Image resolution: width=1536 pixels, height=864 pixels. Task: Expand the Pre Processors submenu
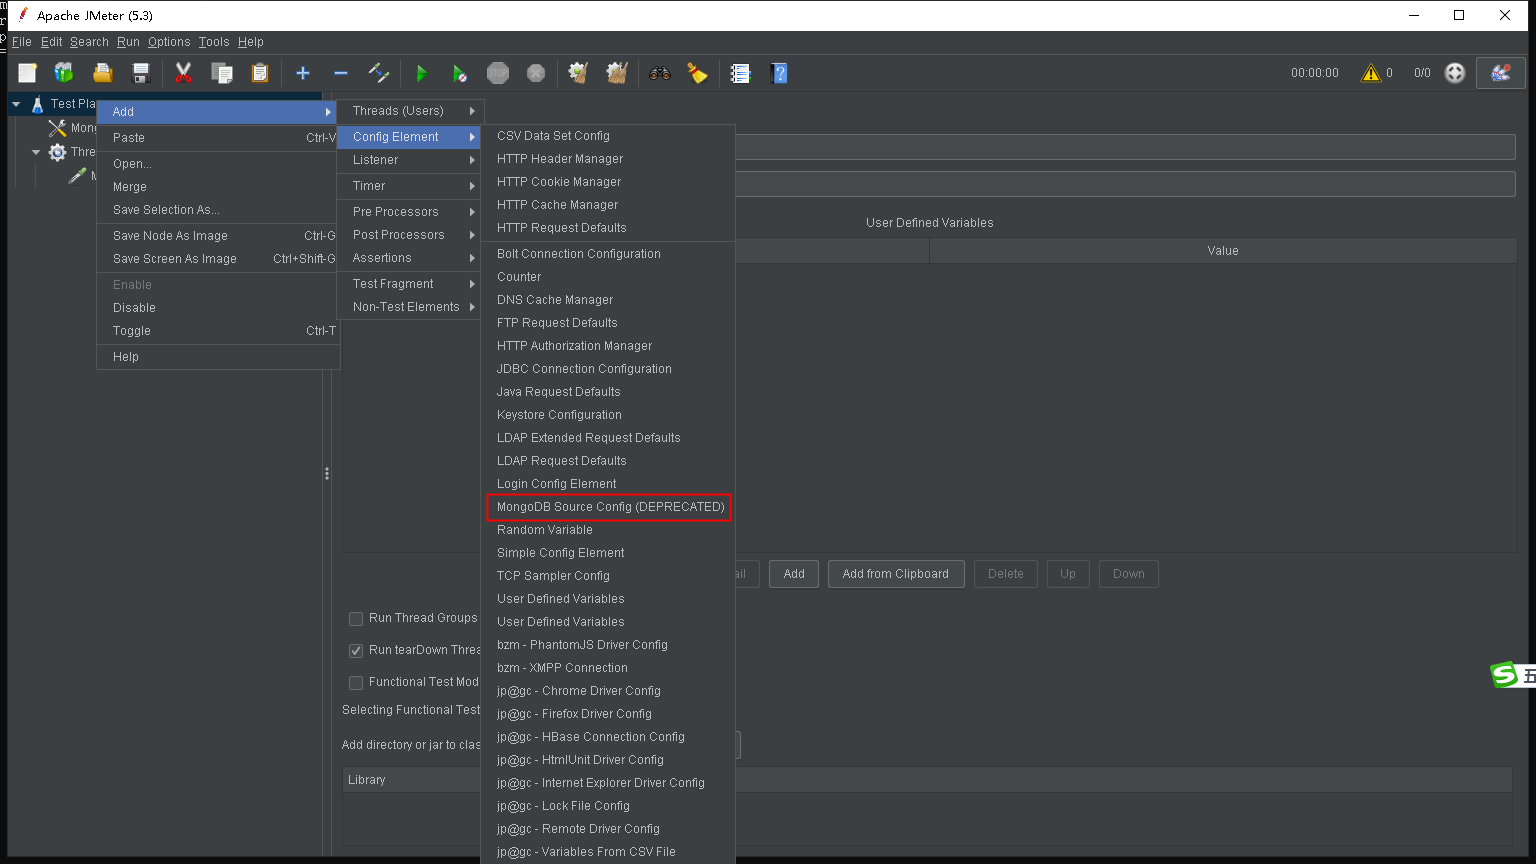410,212
